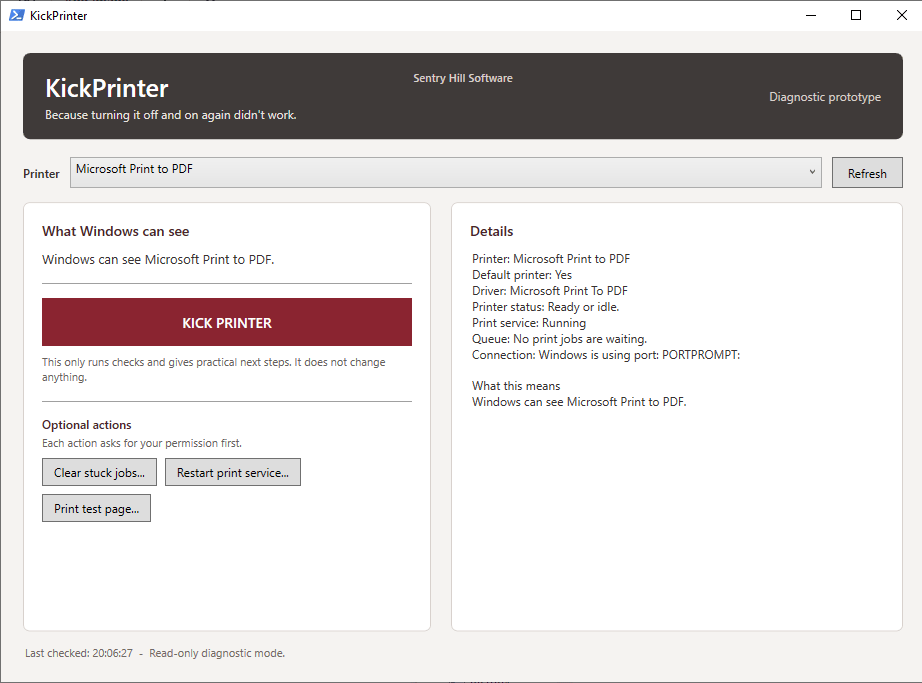922x683 pixels.
Task: Minimize the KickPrinter window
Action: 811,15
